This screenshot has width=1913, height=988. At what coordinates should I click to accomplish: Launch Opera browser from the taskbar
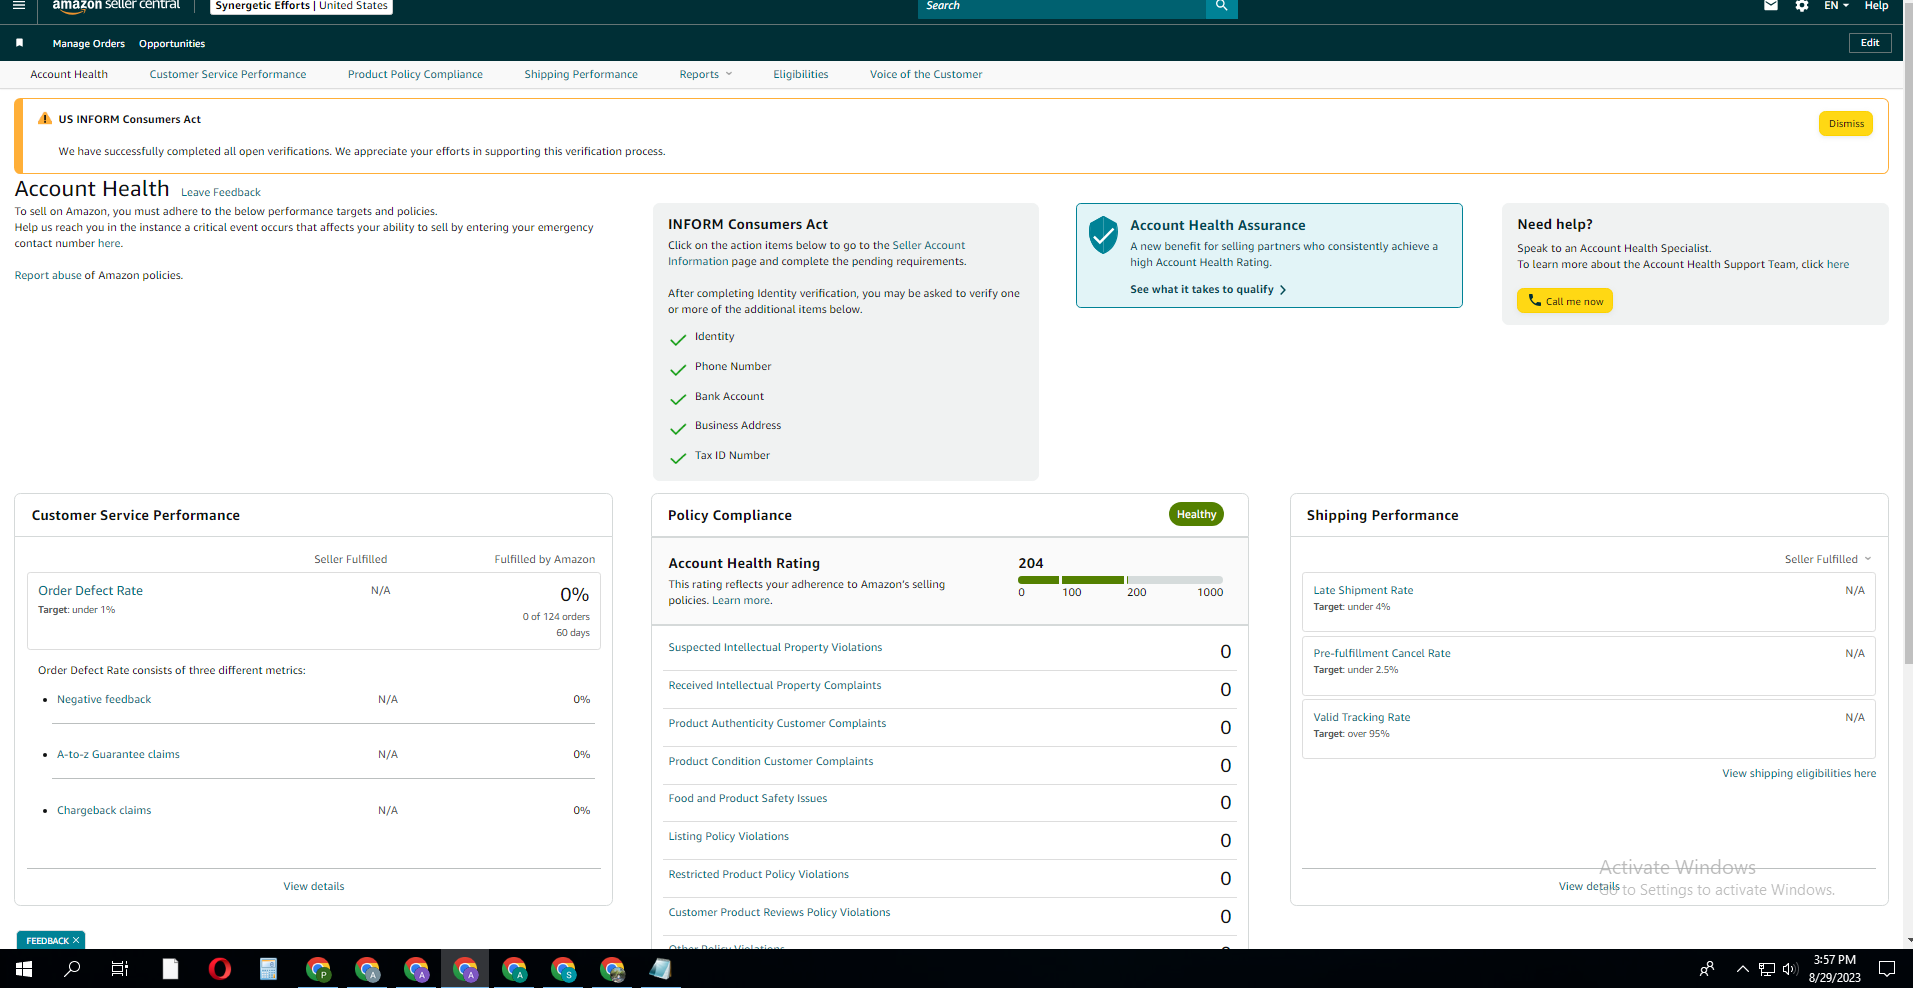pos(219,969)
